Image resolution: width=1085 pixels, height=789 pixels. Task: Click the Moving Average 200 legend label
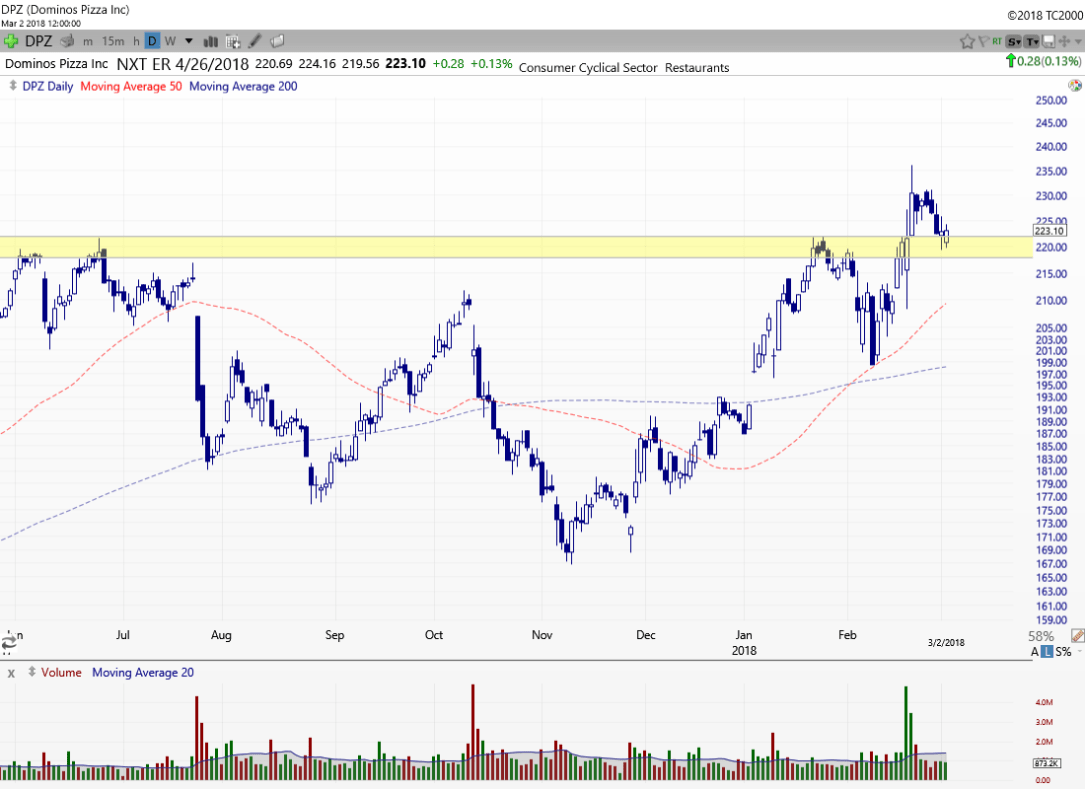pyautogui.click(x=243, y=86)
